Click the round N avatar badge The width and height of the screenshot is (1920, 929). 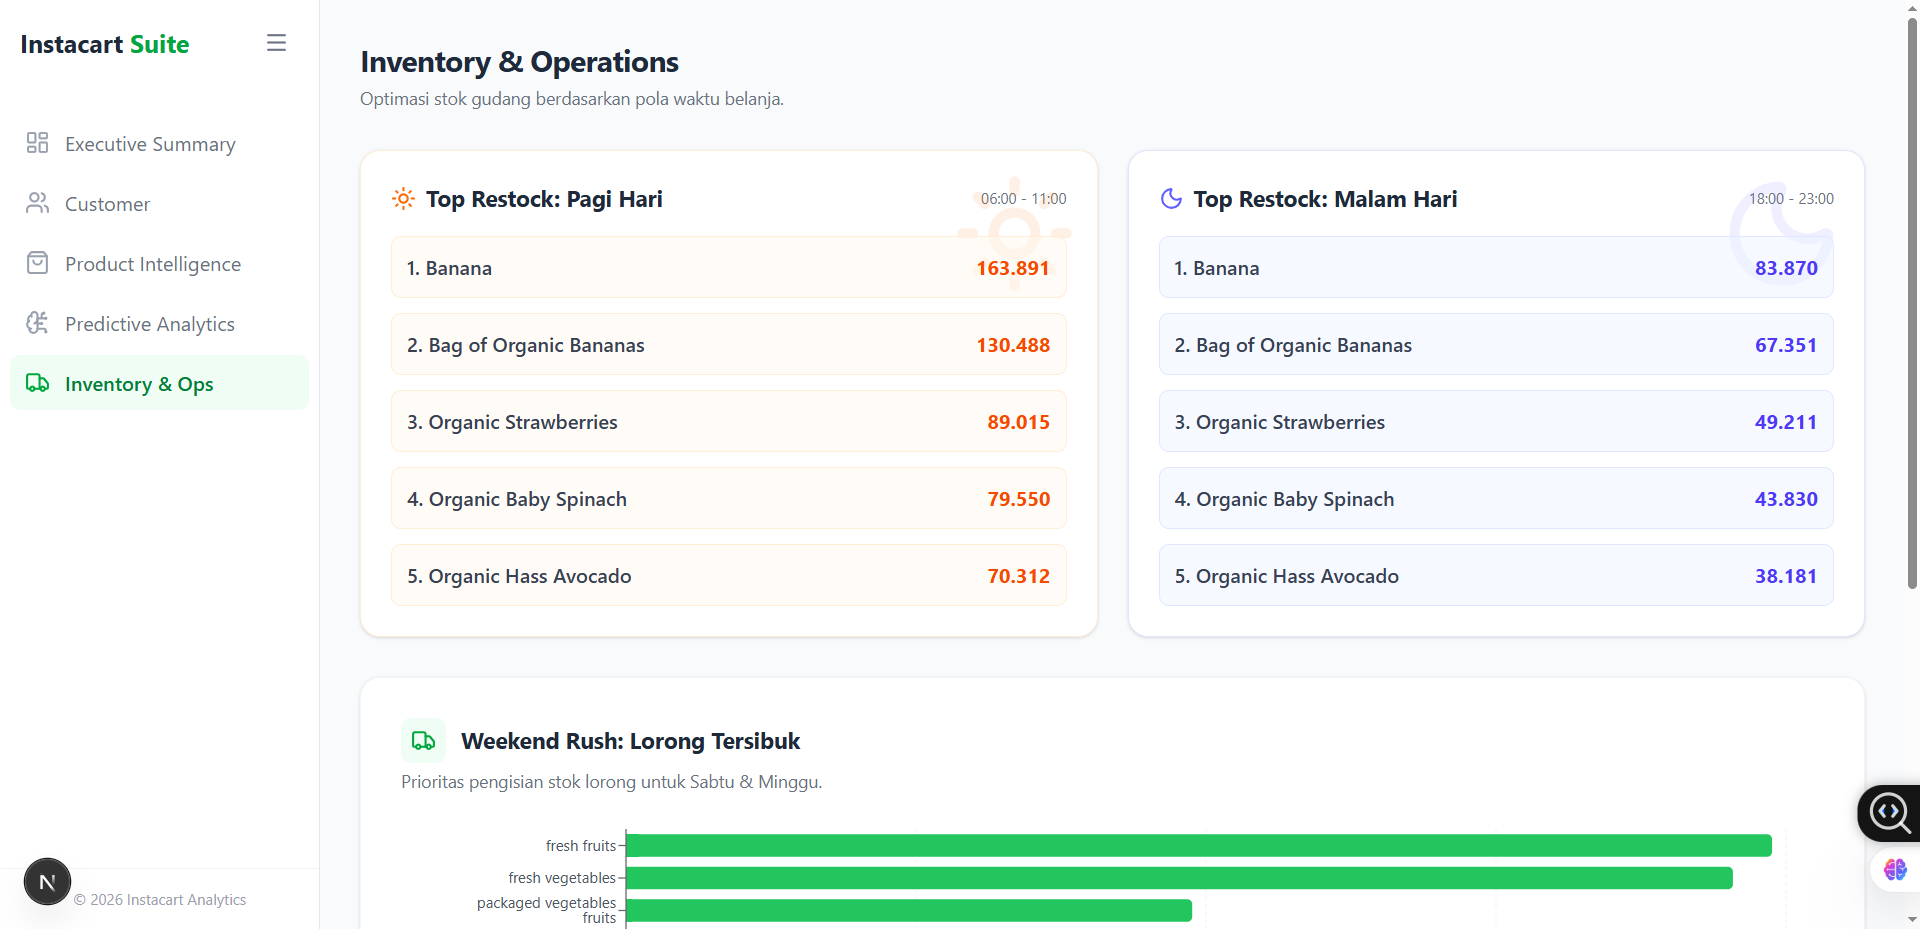coord(47,881)
